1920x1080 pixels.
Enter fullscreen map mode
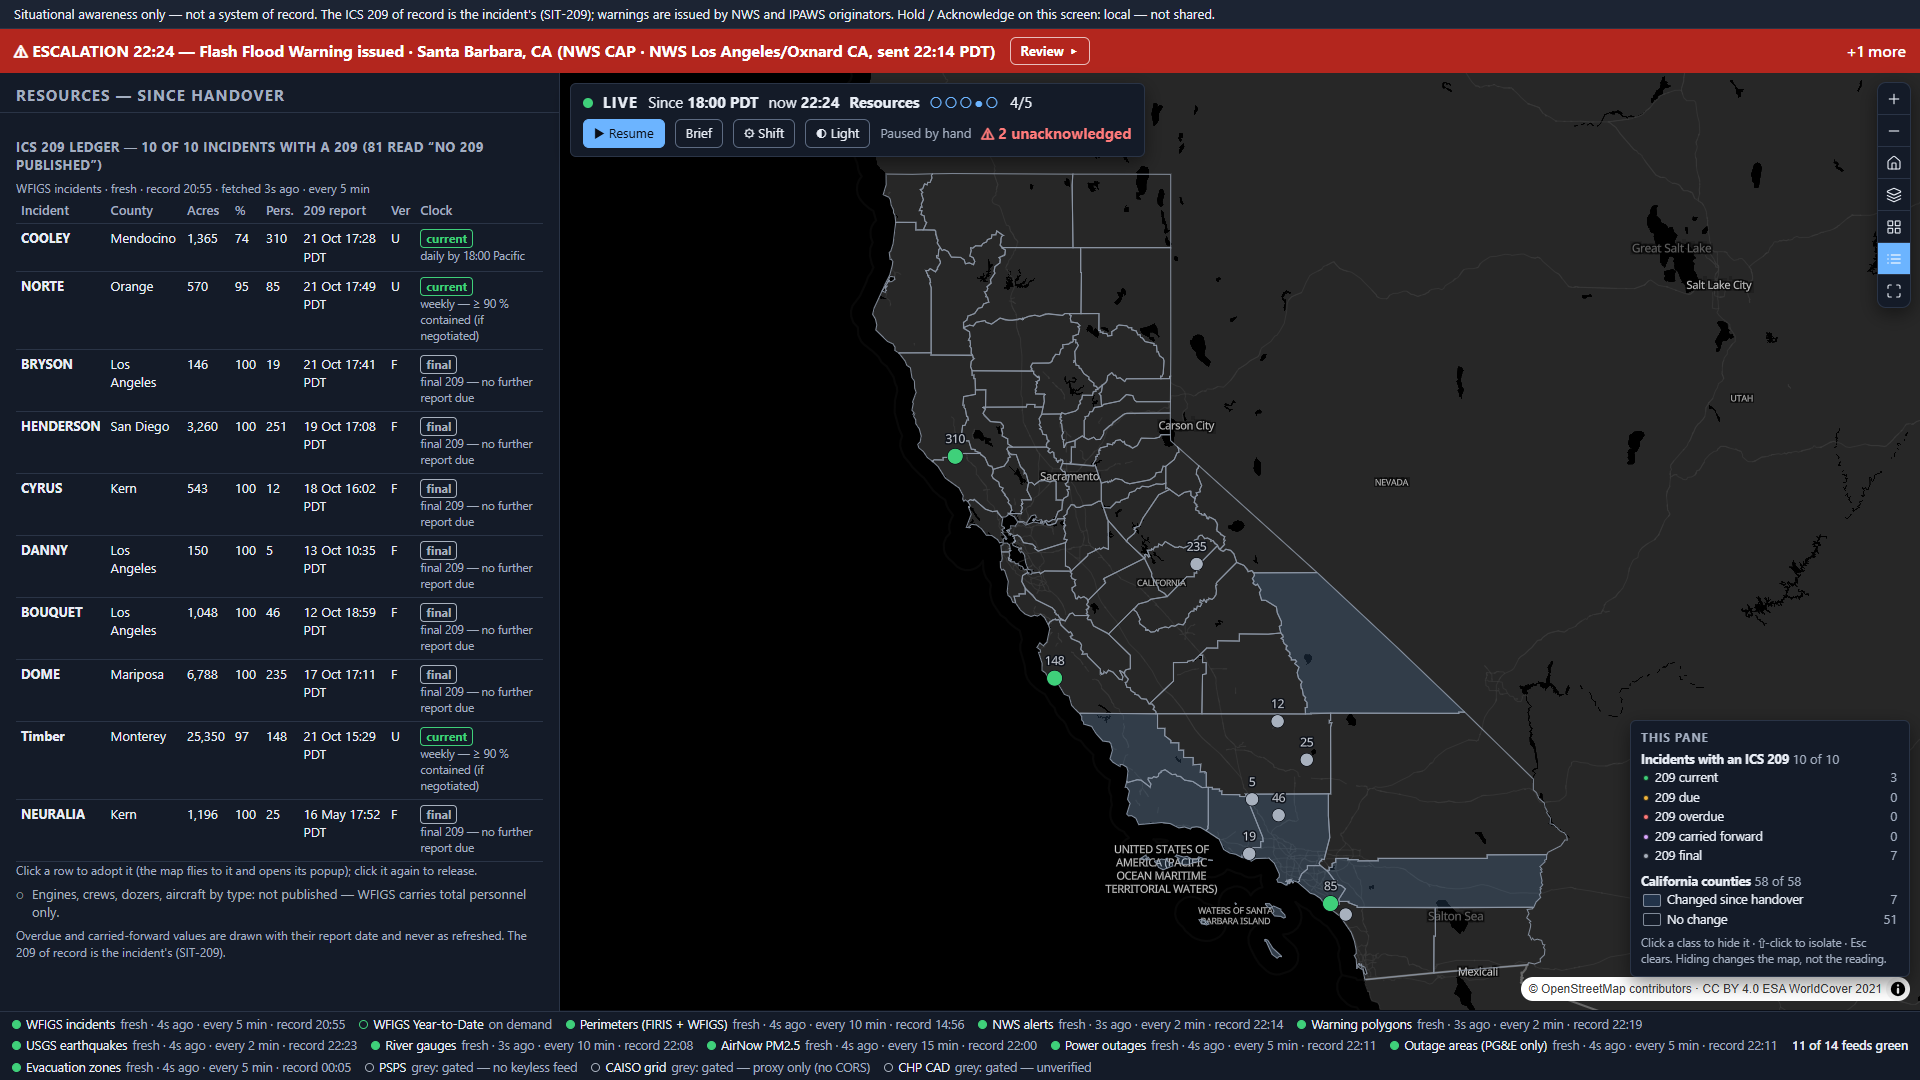(x=1893, y=291)
